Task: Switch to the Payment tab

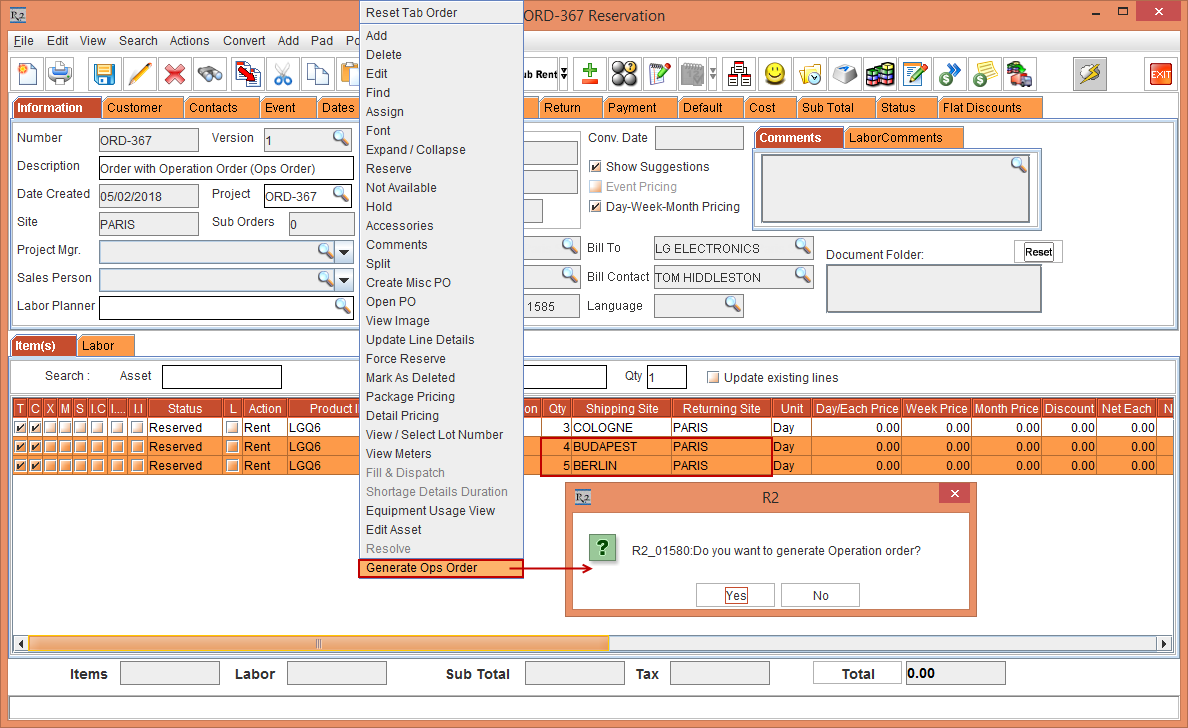Action: point(631,108)
